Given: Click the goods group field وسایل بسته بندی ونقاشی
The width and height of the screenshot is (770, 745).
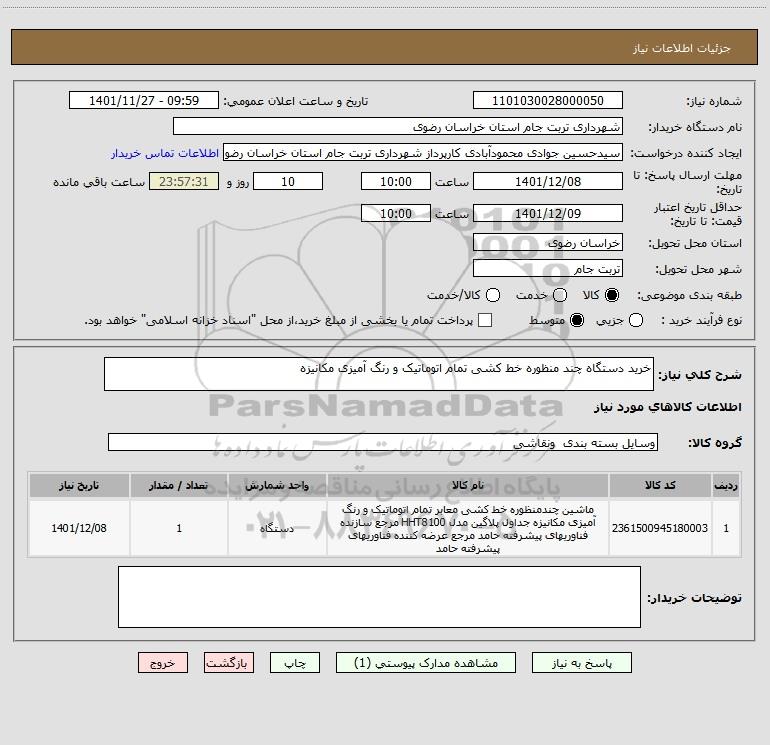Looking at the screenshot, I should [383, 442].
